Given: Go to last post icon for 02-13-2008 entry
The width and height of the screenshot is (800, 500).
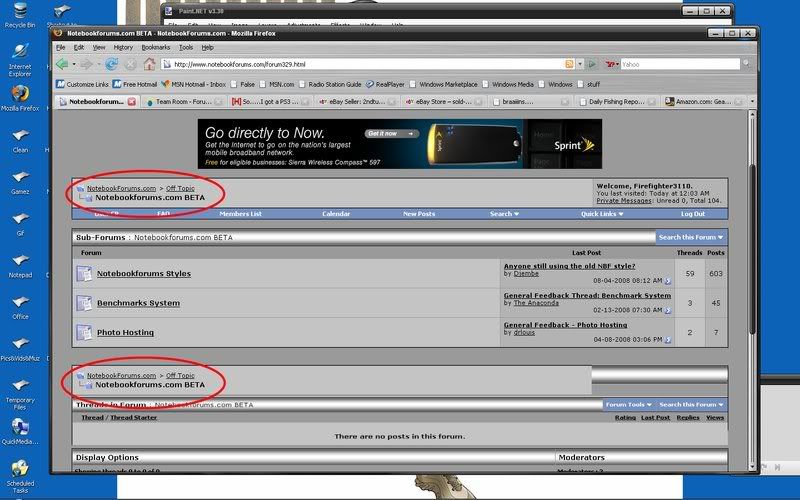Looking at the screenshot, I should click(x=668, y=310).
